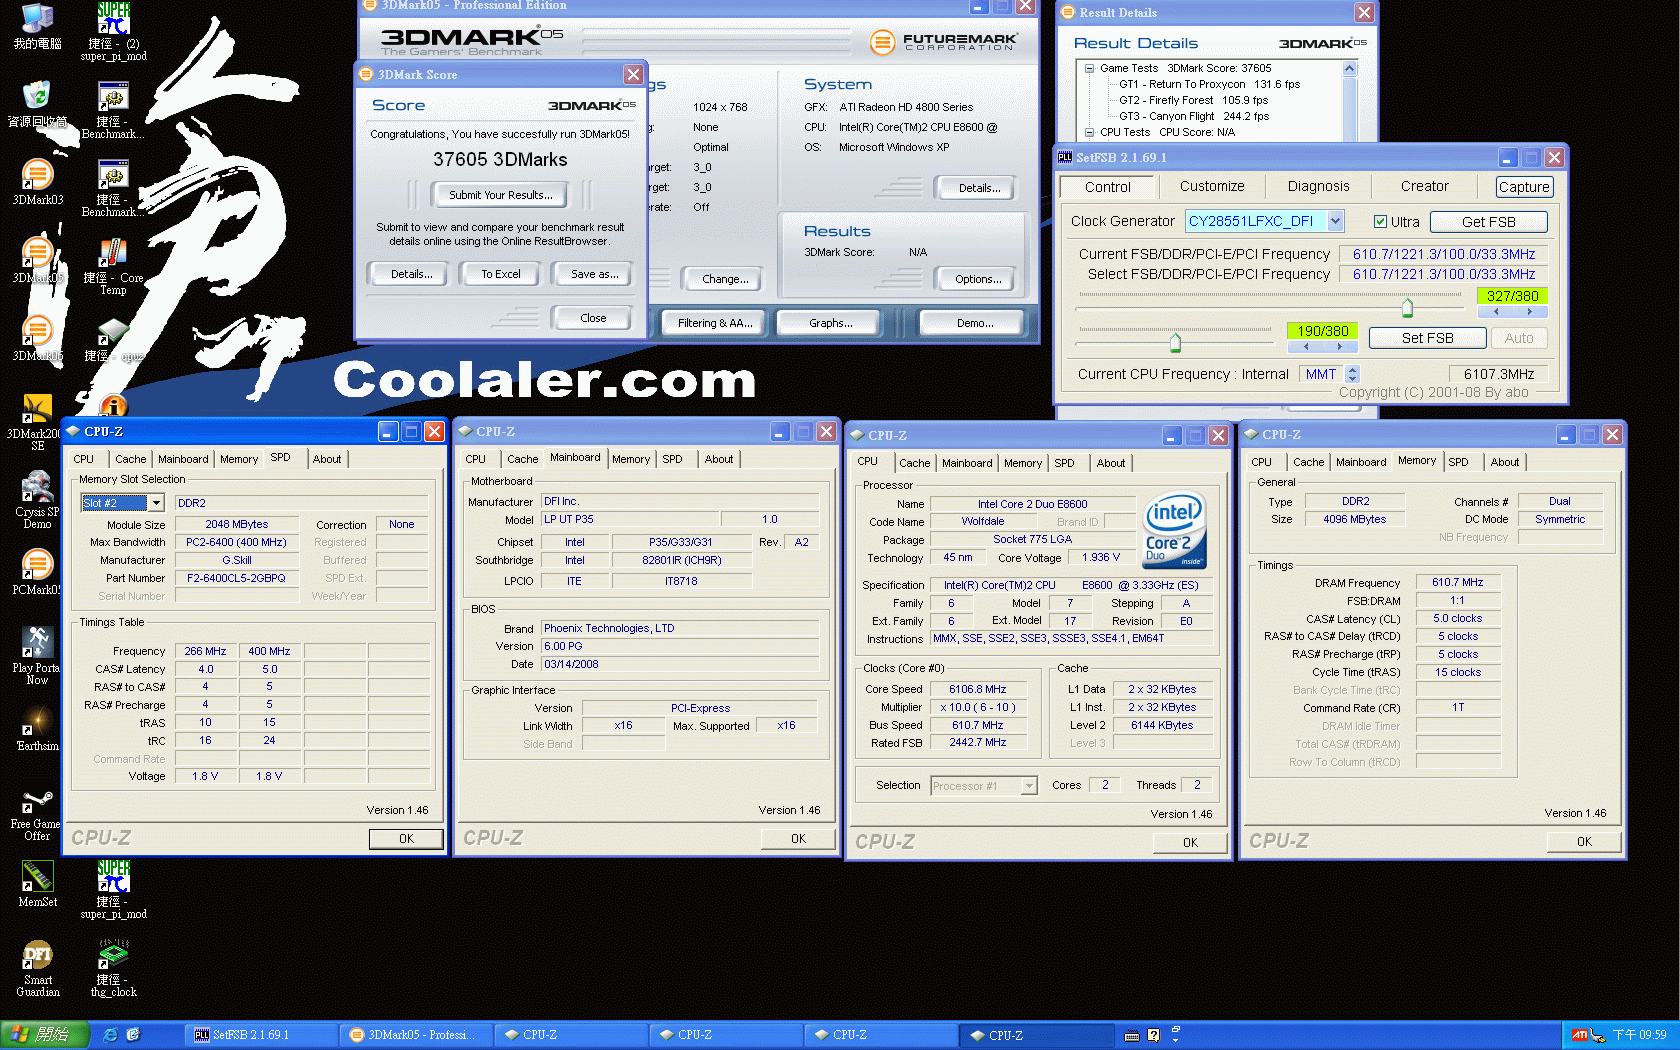1680x1050 pixels.
Task: Open the Crysis SP Demo desktop icon
Action: tap(37, 500)
